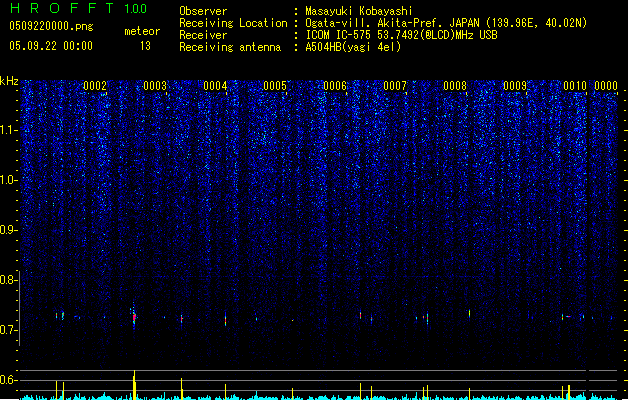Click the 1.1 kHz axis label

(9, 130)
